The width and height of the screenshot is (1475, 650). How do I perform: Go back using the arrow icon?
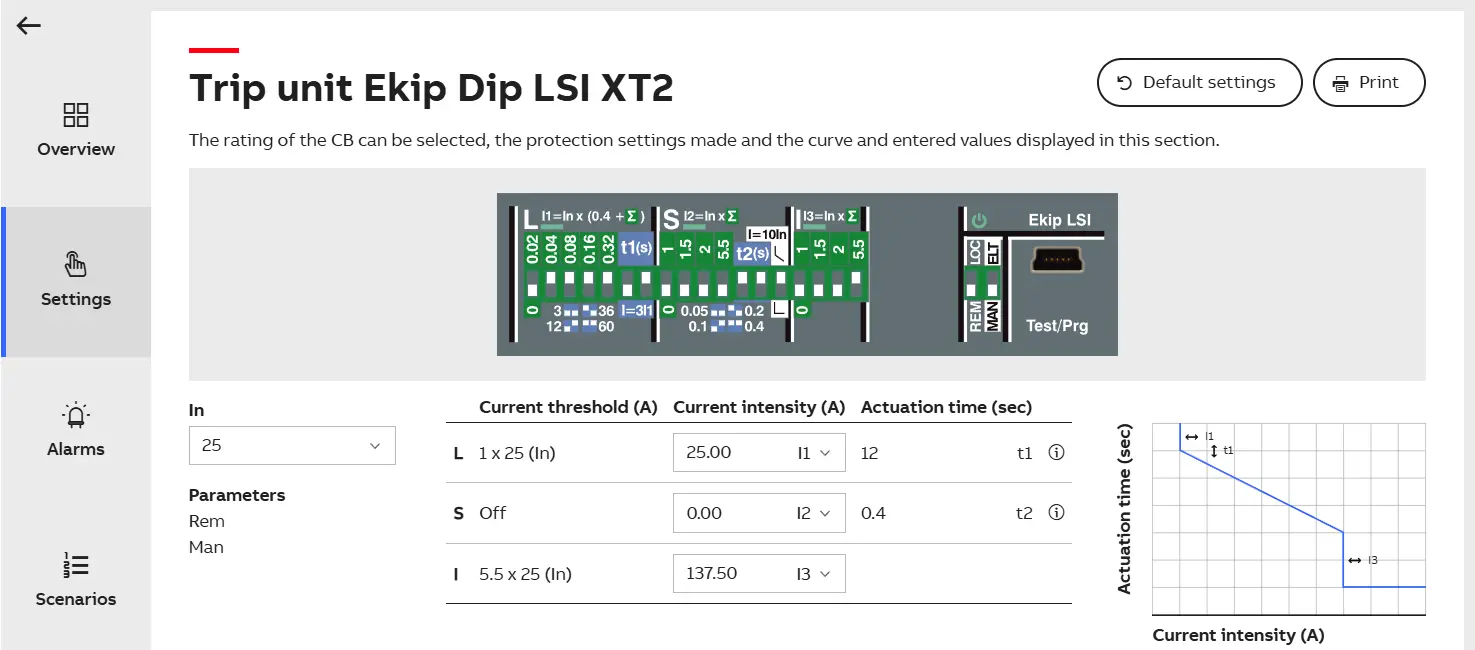point(29,26)
